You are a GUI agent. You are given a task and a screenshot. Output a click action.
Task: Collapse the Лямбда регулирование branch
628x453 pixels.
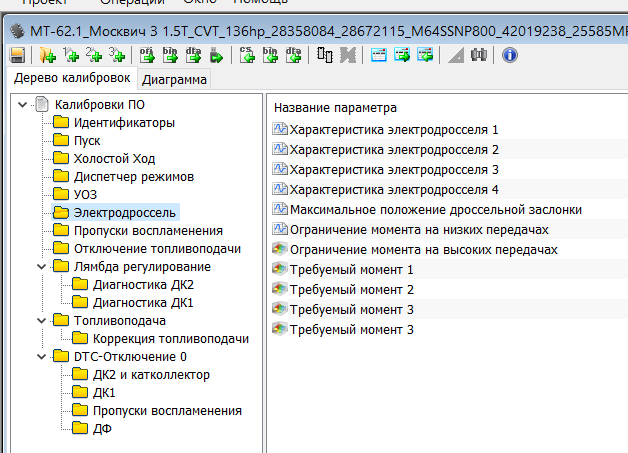point(40,267)
